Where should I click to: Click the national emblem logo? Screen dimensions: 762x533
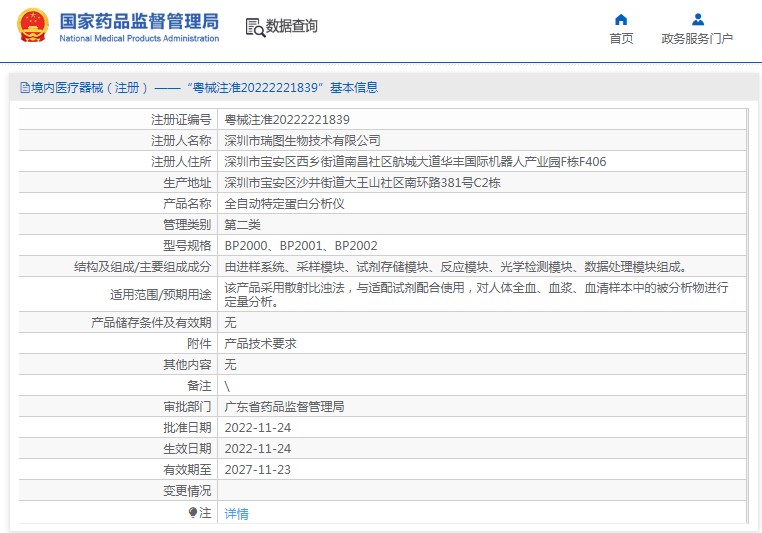click(33, 25)
